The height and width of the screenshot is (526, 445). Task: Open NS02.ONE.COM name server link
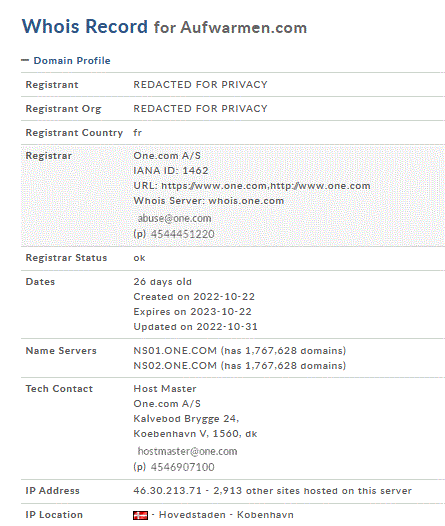175,366
